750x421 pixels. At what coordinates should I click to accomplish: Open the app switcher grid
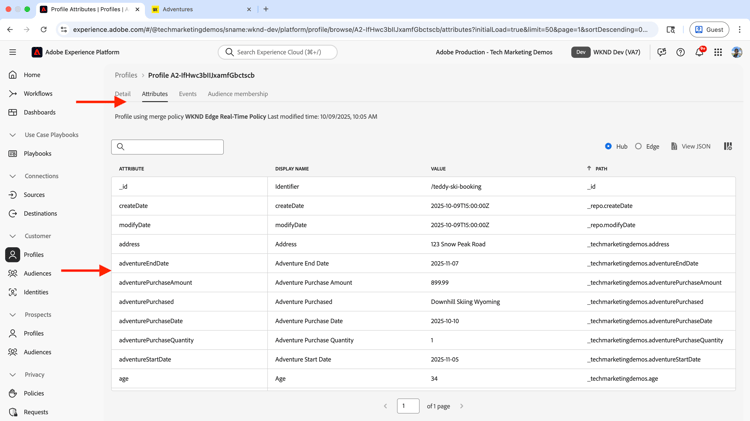pos(718,52)
